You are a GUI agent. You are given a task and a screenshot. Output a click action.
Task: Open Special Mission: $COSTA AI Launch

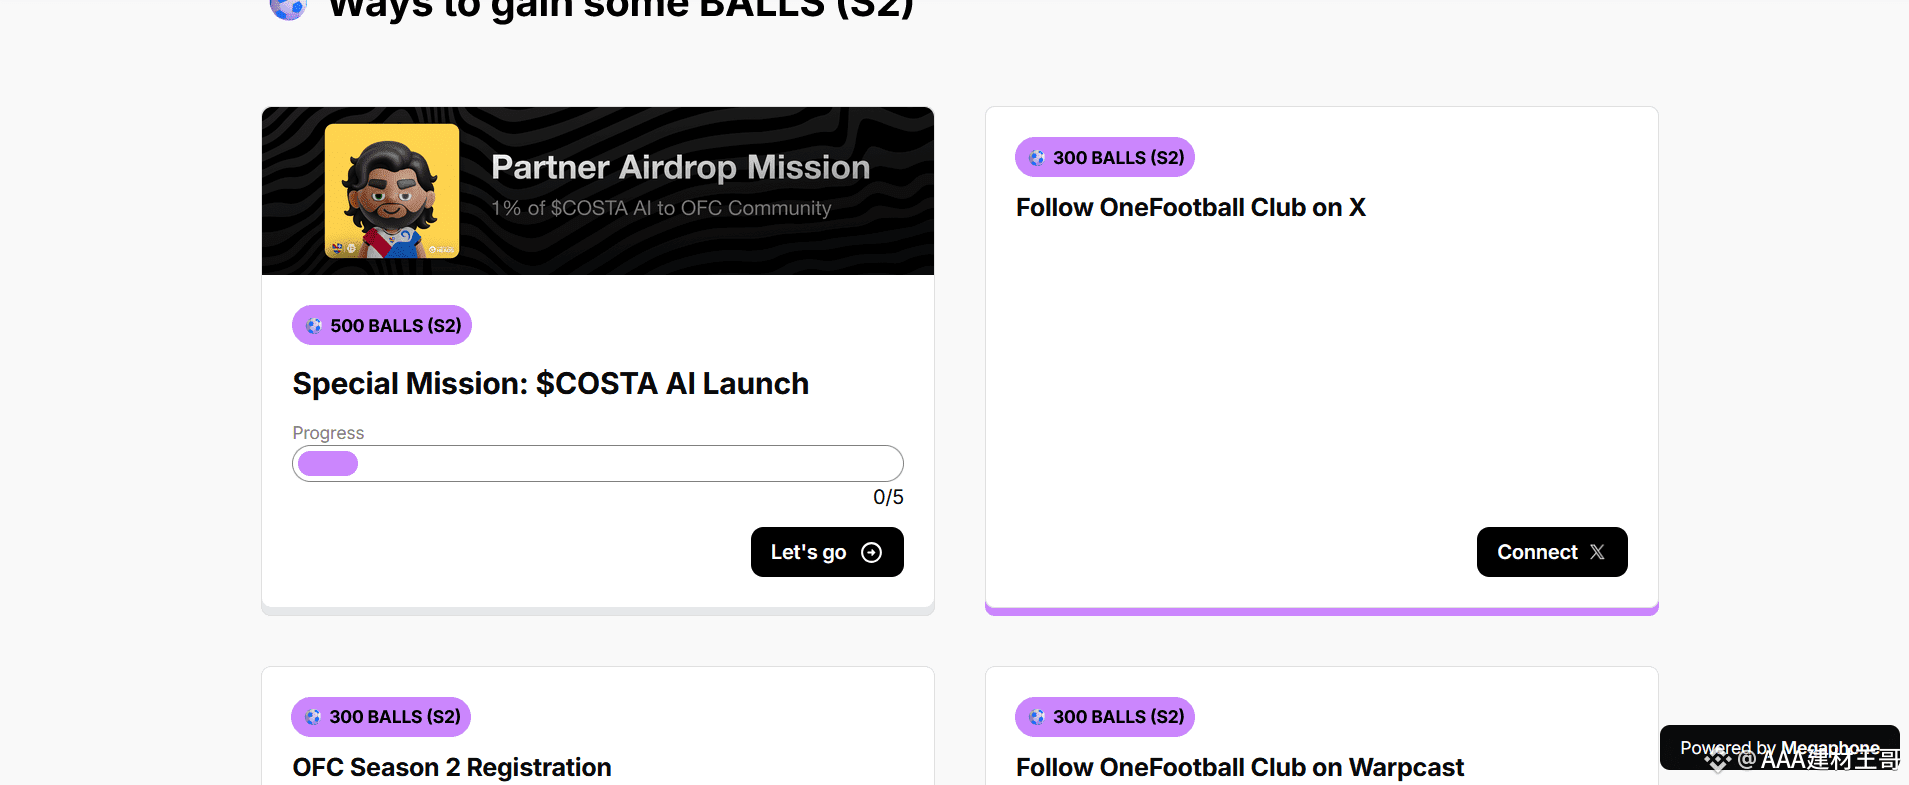point(550,384)
